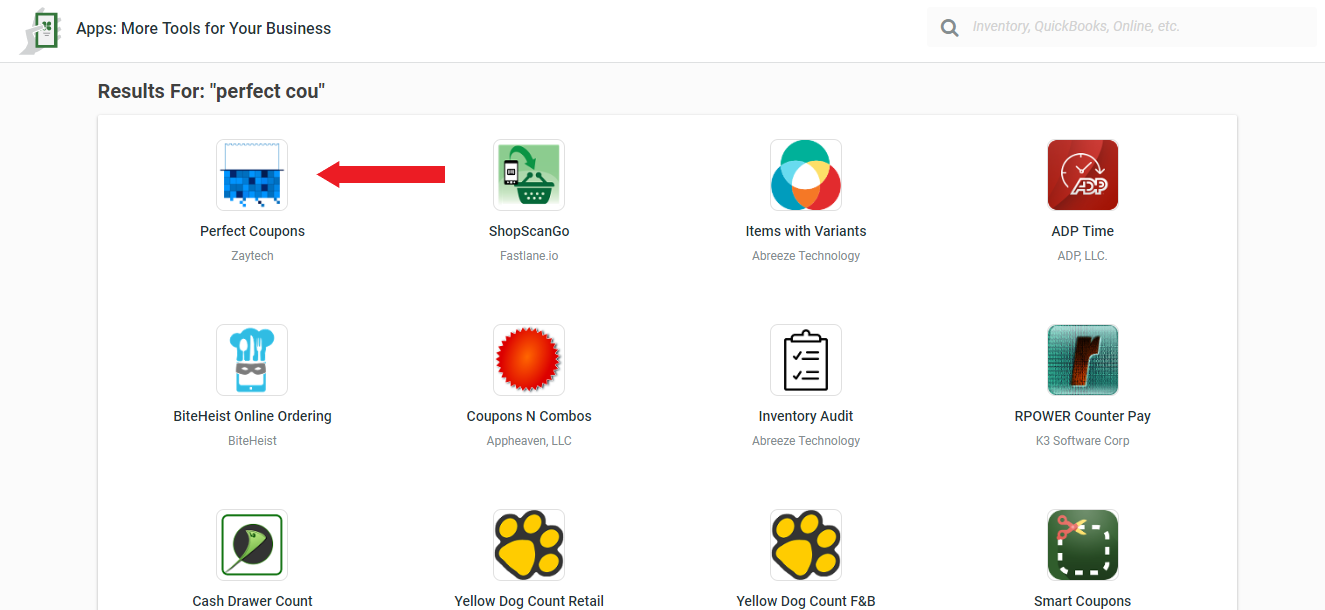Open the Yellow Dog Count Retail paw icon

pos(529,545)
